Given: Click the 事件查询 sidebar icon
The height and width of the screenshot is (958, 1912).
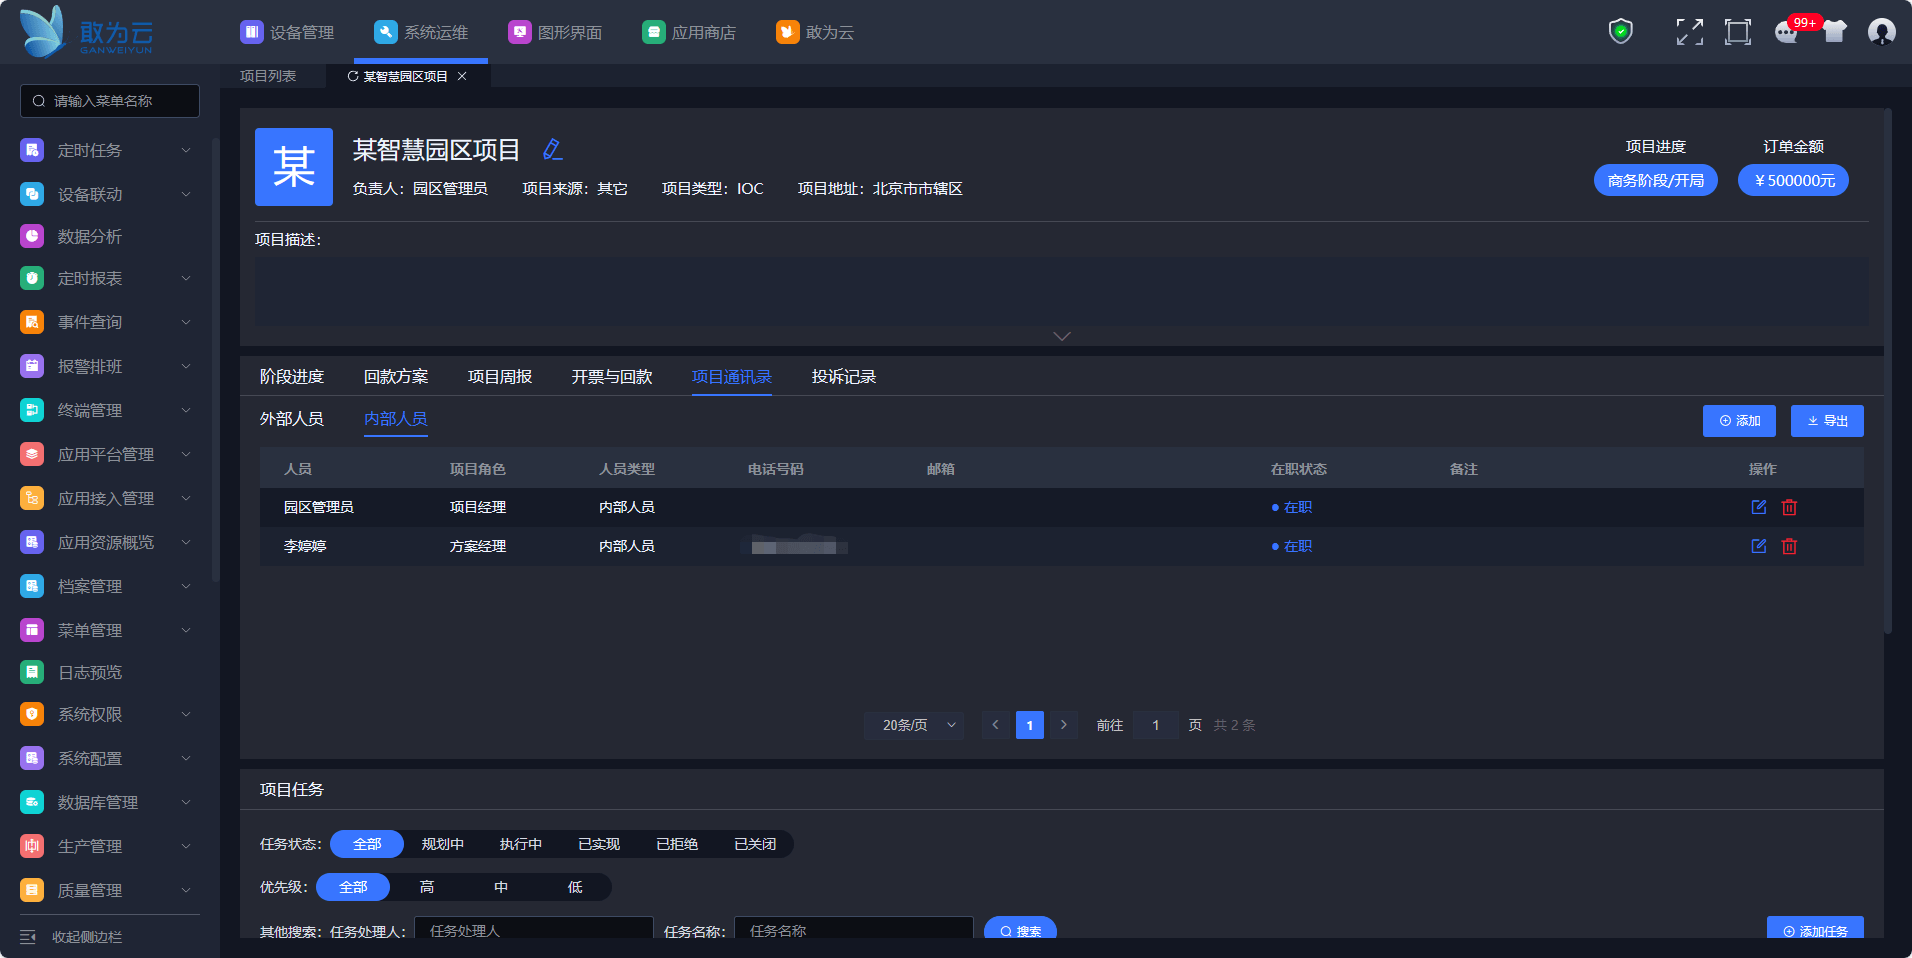Looking at the screenshot, I should click(x=32, y=322).
